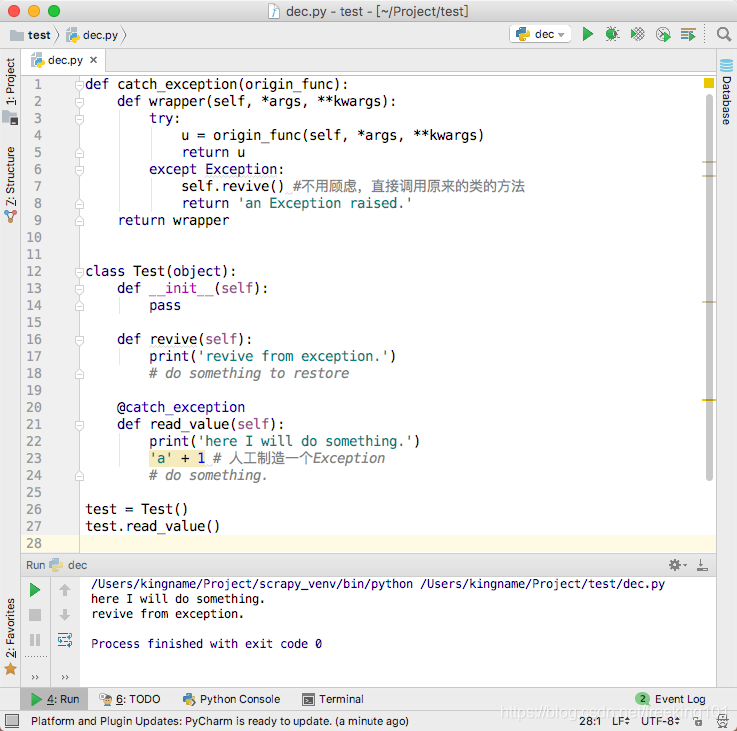Close the dec.py tab

pos(94,60)
